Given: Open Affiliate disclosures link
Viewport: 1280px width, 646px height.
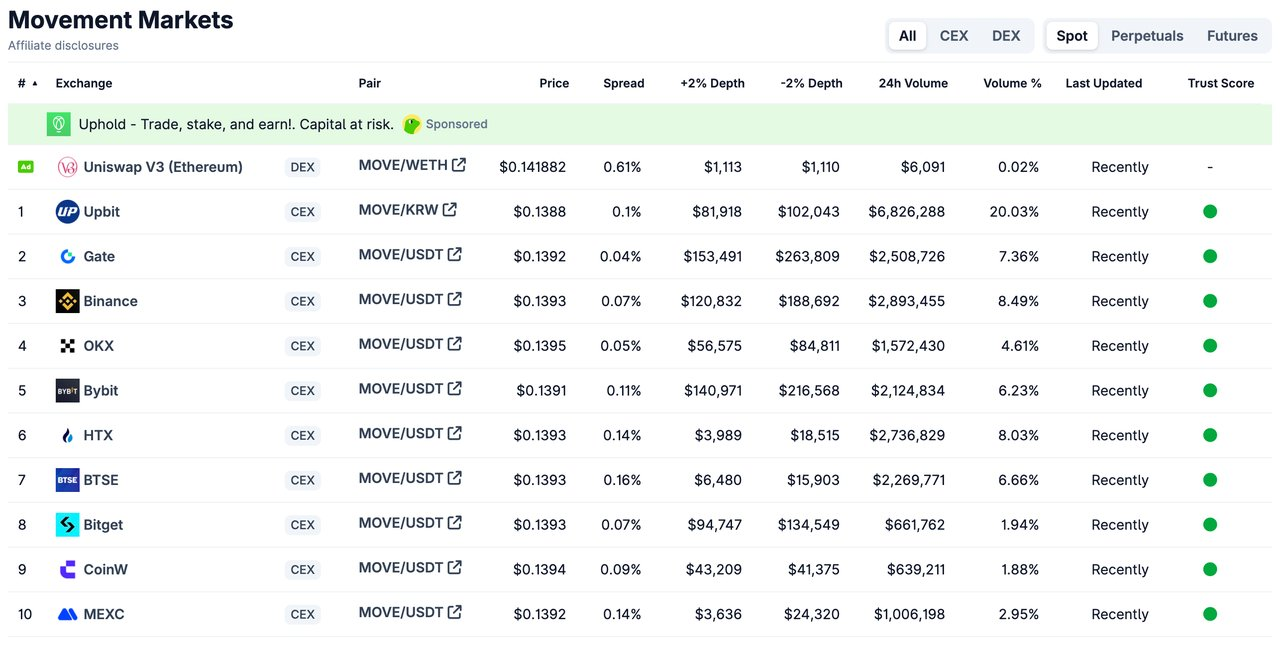Looking at the screenshot, I should [x=63, y=46].
